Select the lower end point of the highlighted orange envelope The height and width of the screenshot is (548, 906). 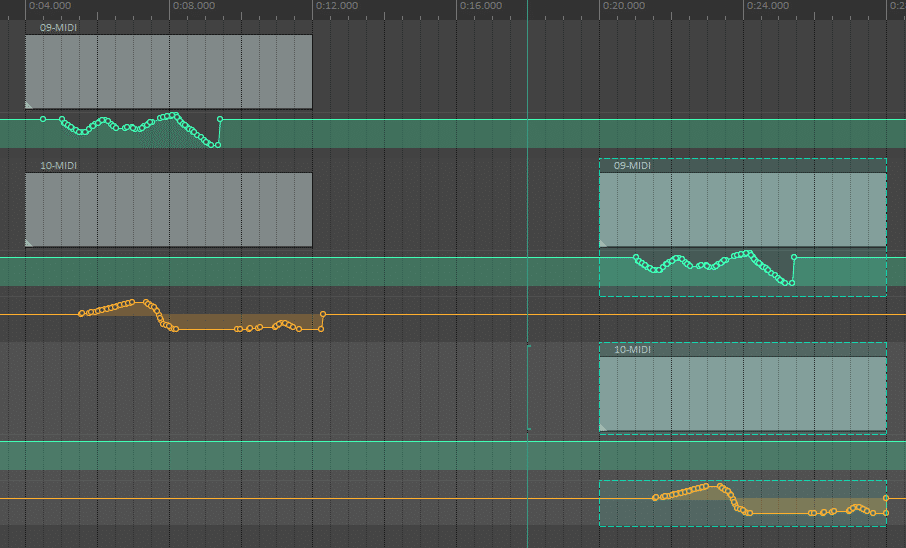(885, 513)
